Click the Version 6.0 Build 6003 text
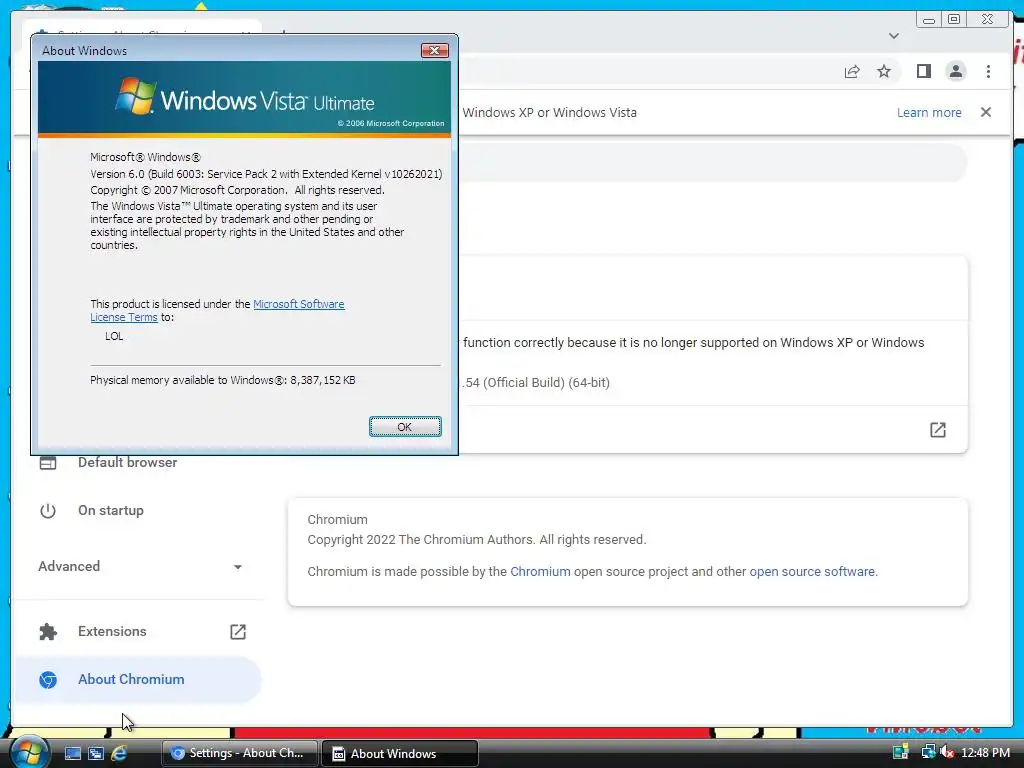Screen dimensions: 1024x768 coord(266,174)
